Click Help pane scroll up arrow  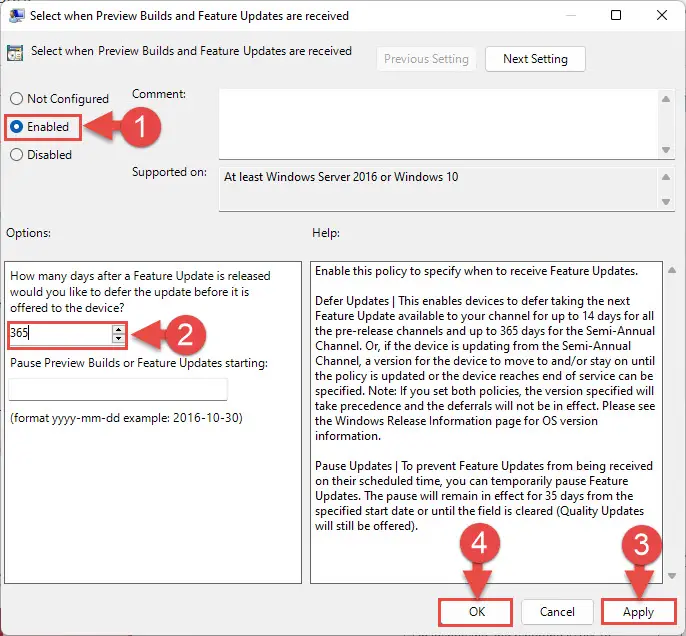coord(672,270)
